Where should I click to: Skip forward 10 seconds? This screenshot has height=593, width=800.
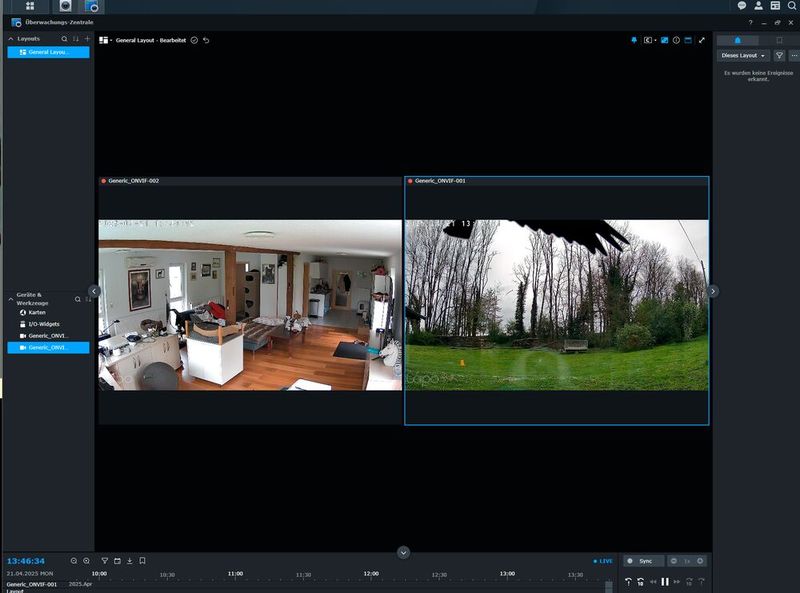689,581
